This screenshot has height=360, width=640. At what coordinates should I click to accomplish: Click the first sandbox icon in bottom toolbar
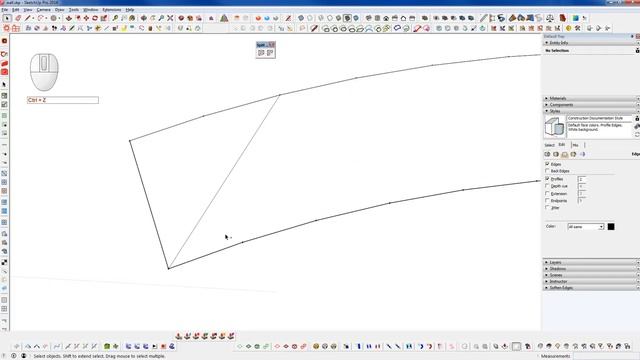coord(178,336)
